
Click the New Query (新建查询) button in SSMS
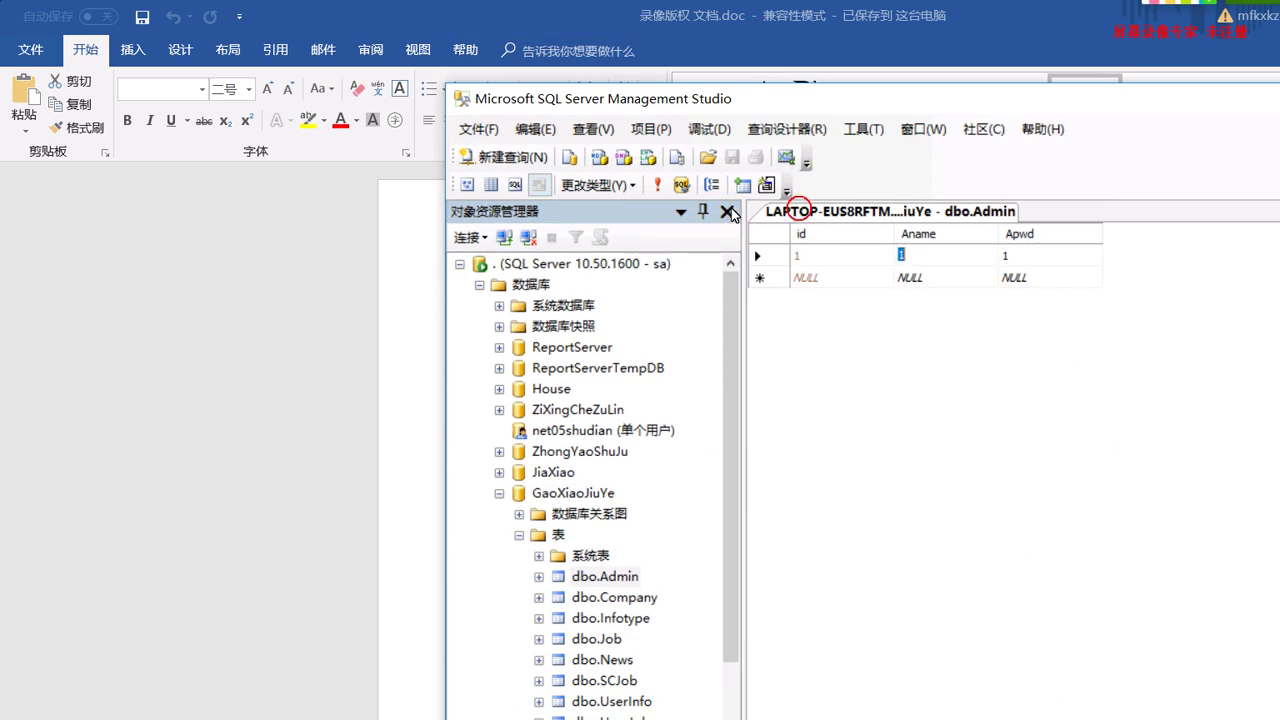503,157
